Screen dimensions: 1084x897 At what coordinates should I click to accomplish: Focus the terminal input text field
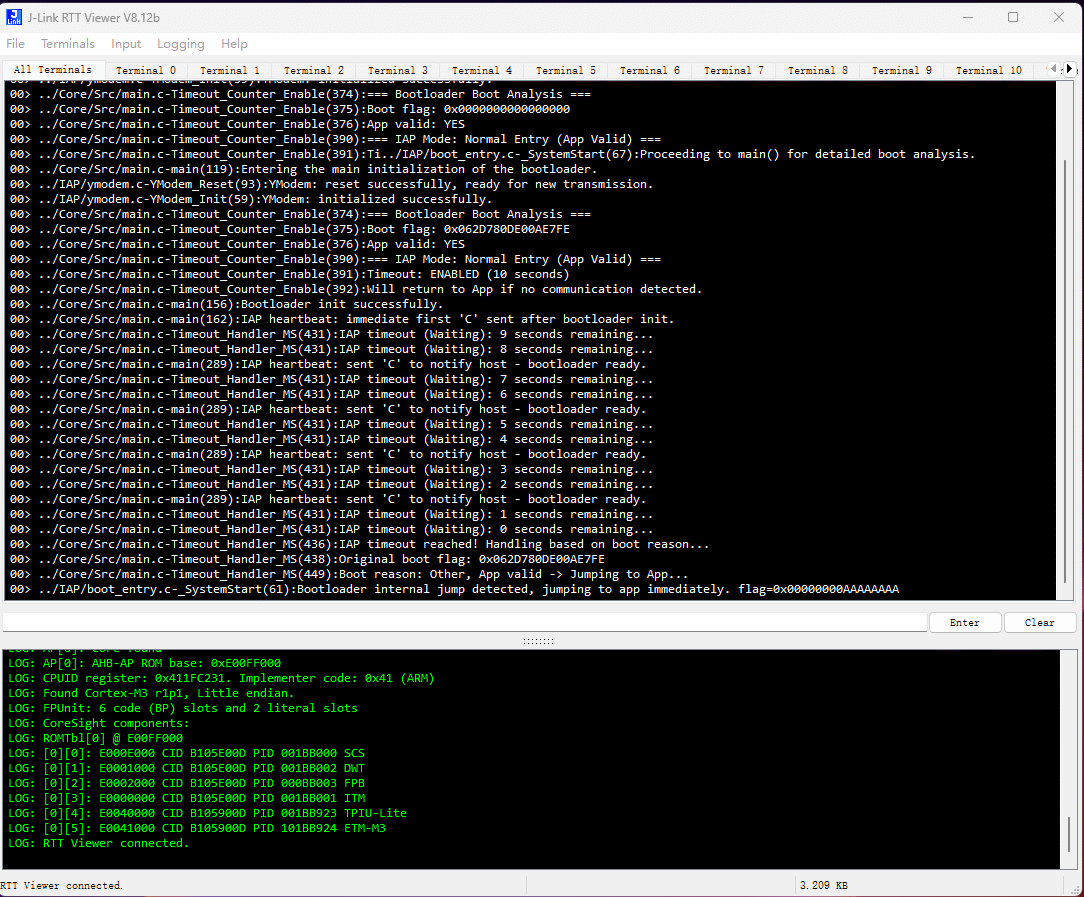pos(465,623)
